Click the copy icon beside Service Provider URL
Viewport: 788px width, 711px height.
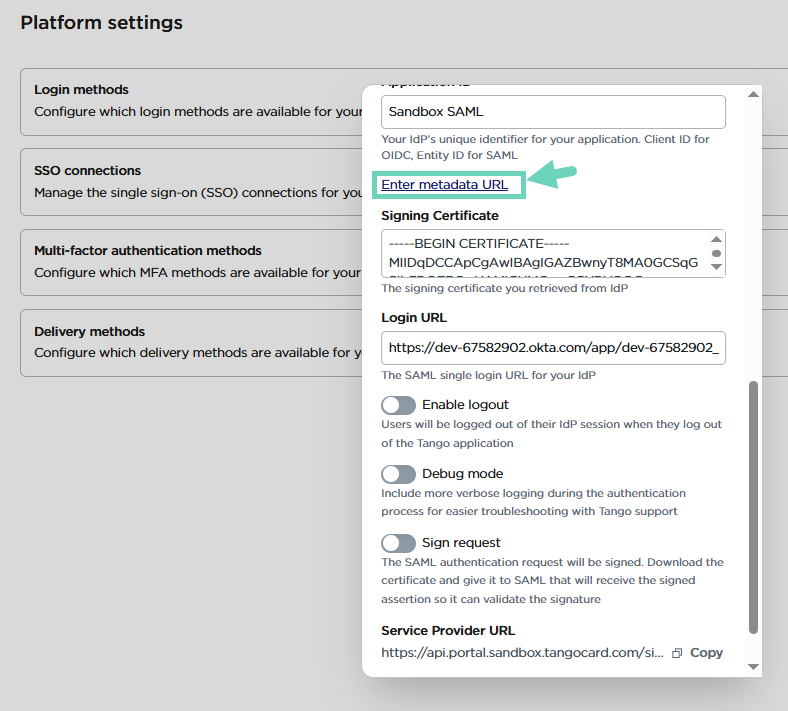(x=677, y=653)
